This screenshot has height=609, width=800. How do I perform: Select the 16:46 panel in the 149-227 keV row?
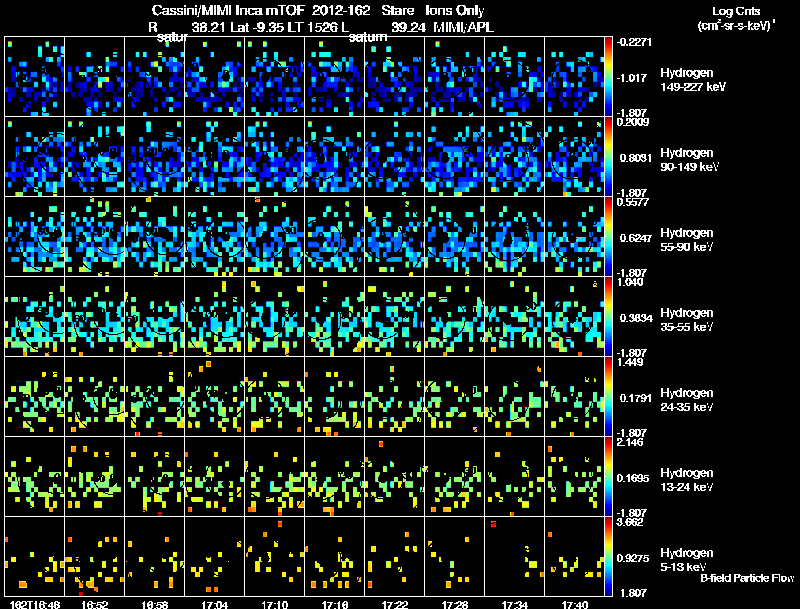[35, 77]
